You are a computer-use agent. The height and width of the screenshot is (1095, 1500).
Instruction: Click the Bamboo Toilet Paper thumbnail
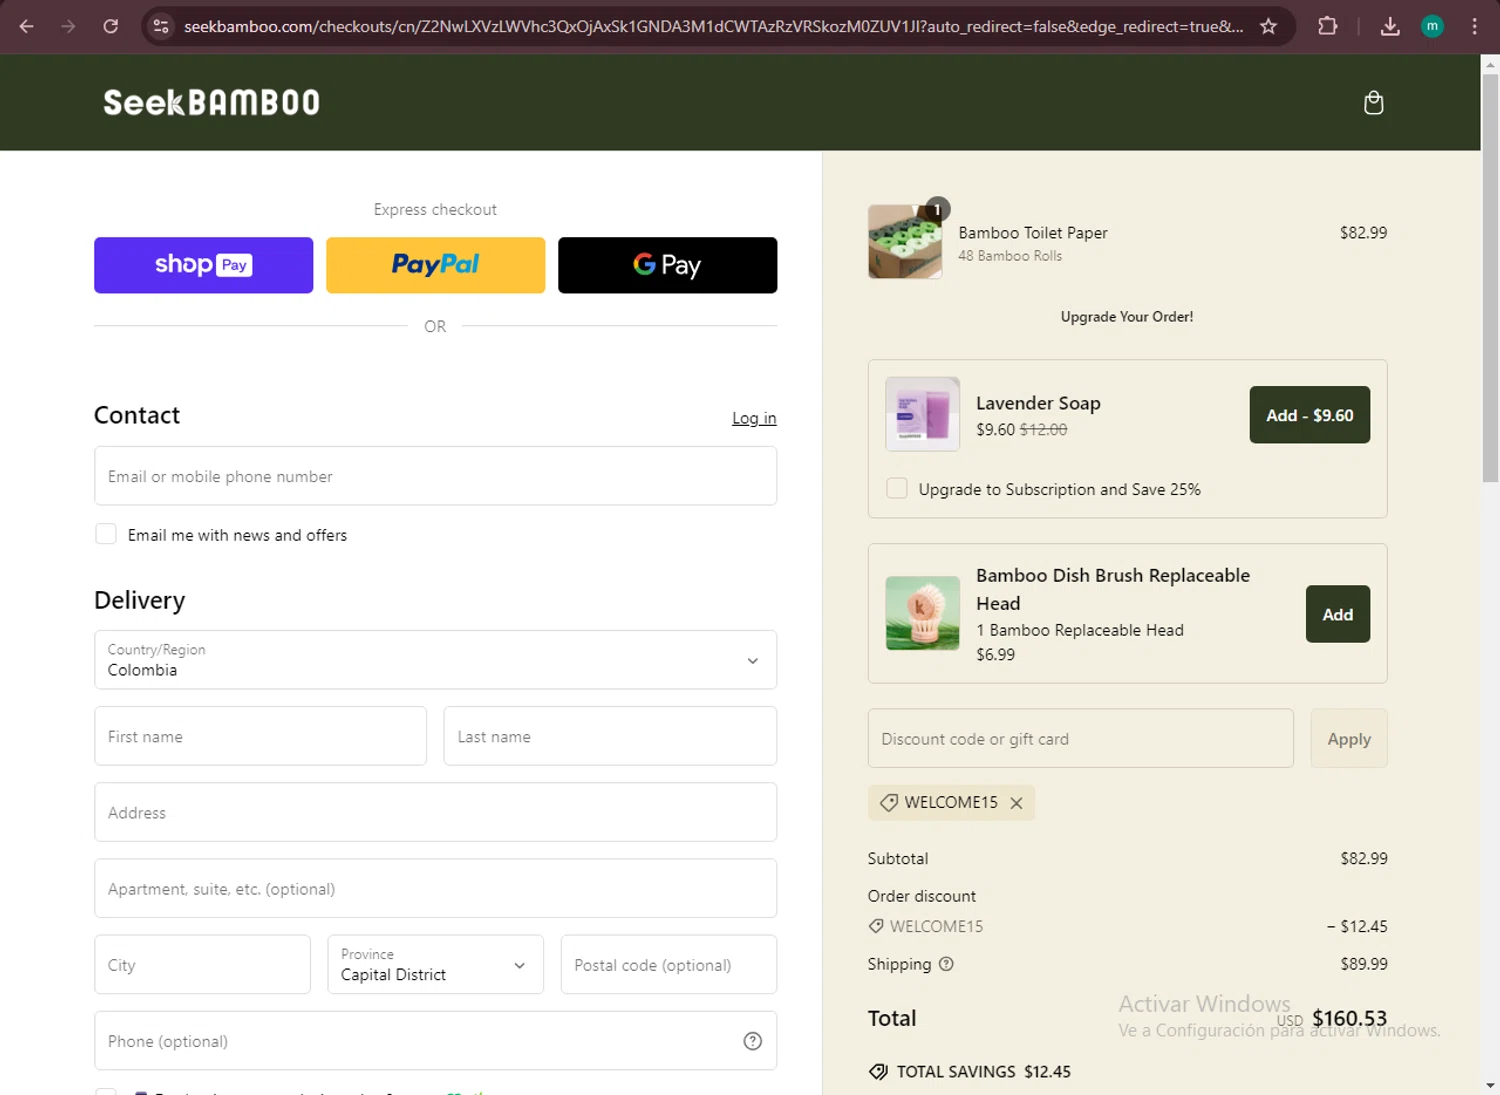point(905,241)
